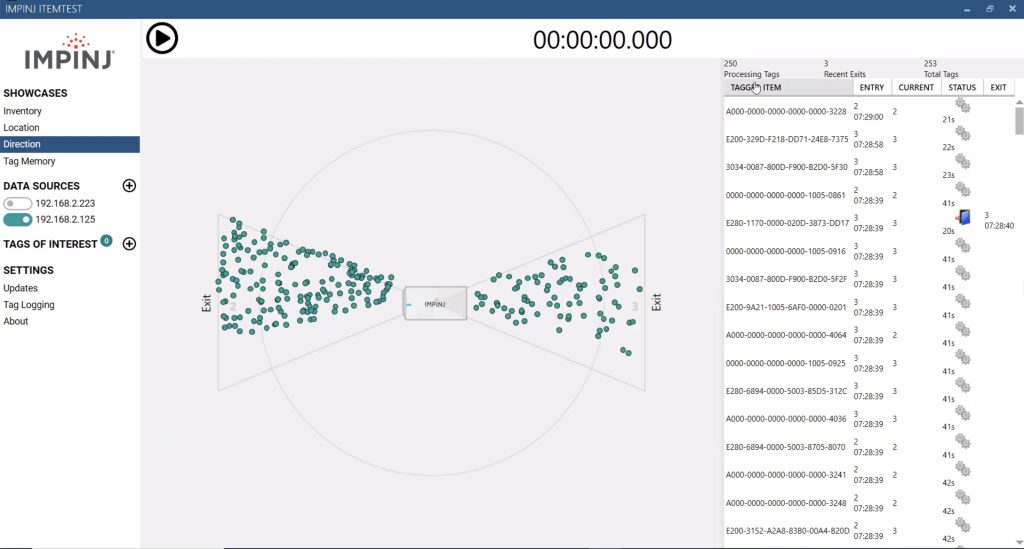Start the run with the play button

162,39
